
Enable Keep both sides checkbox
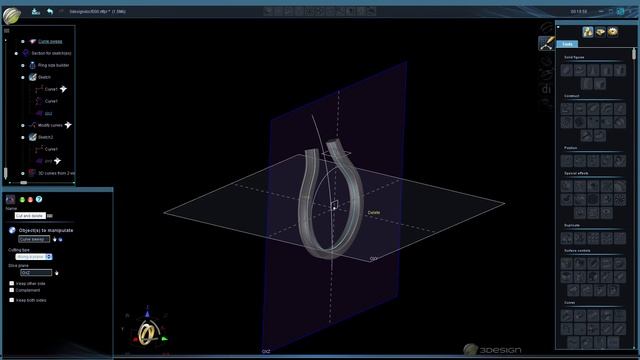(x=11, y=300)
